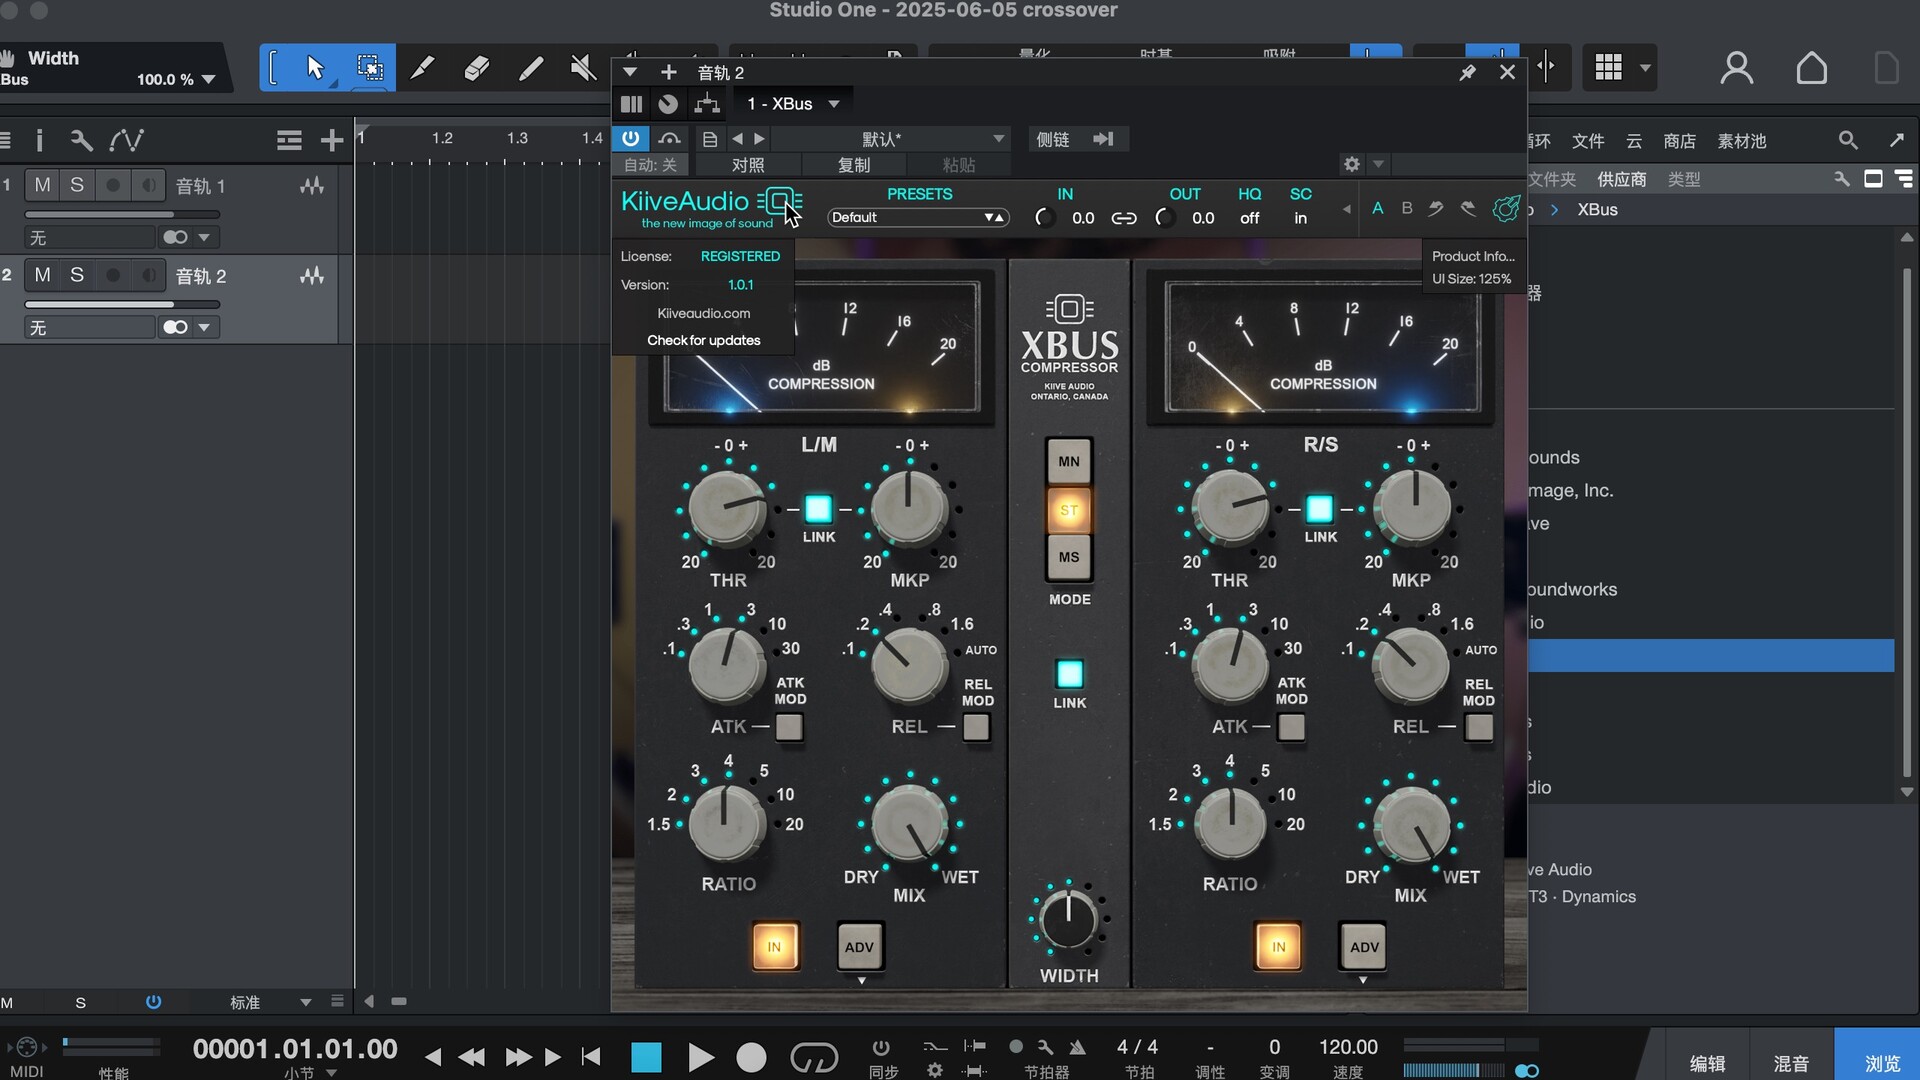Image resolution: width=1920 pixels, height=1080 pixels.
Task: Click Product Info... menu entry
Action: tap(1473, 256)
